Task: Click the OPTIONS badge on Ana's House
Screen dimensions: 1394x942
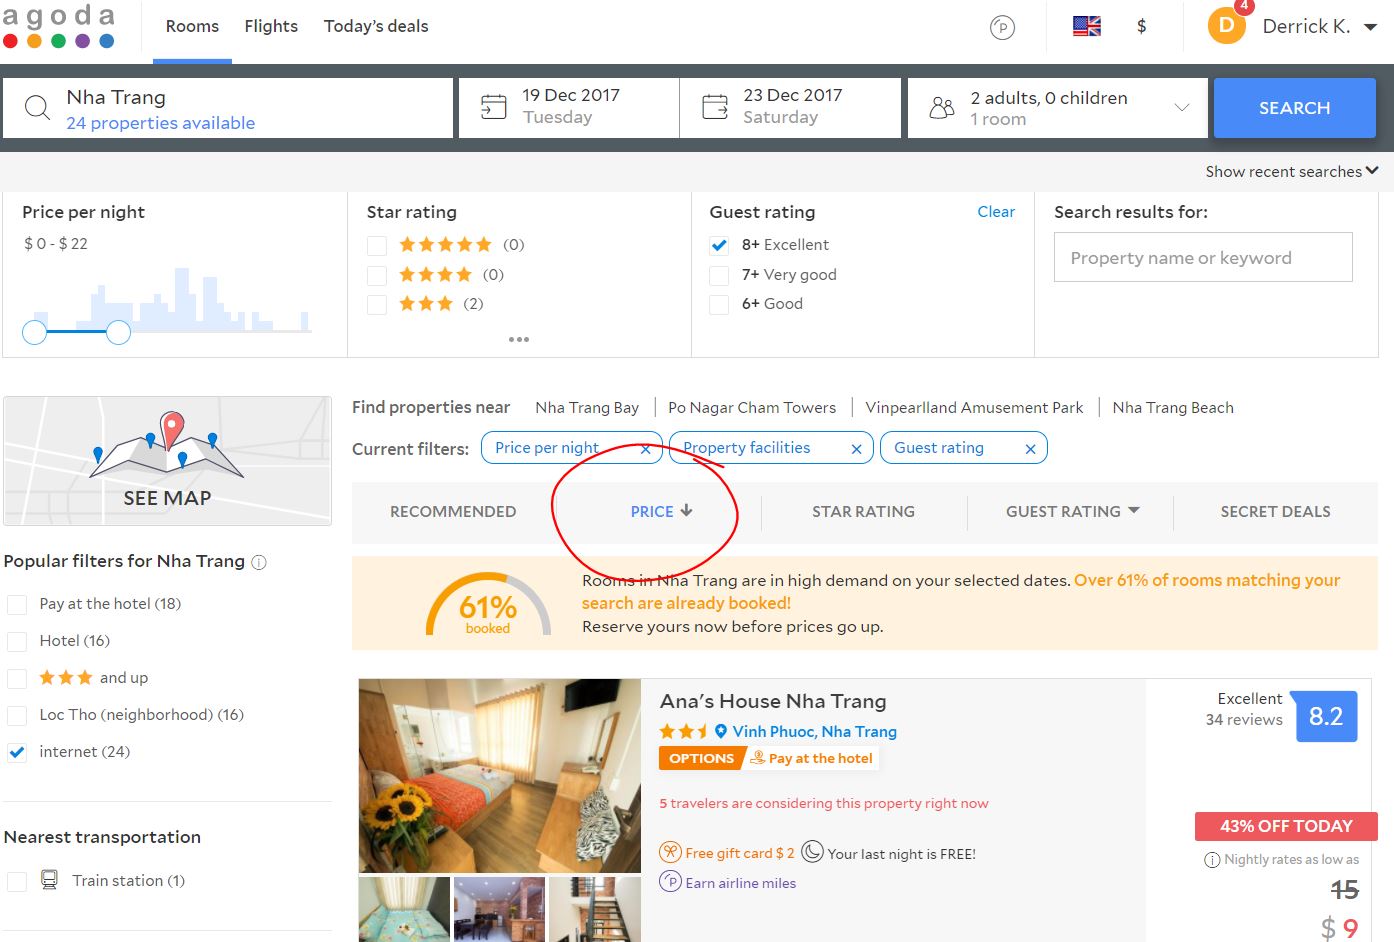Action: [x=701, y=758]
